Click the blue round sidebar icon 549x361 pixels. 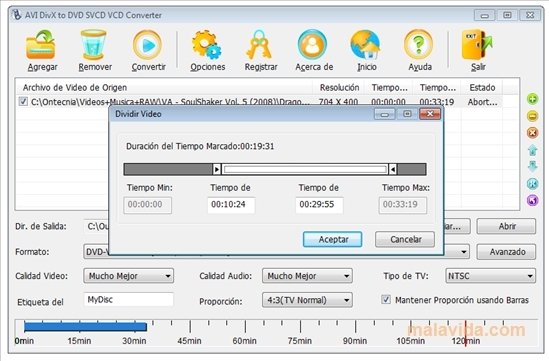point(533,183)
